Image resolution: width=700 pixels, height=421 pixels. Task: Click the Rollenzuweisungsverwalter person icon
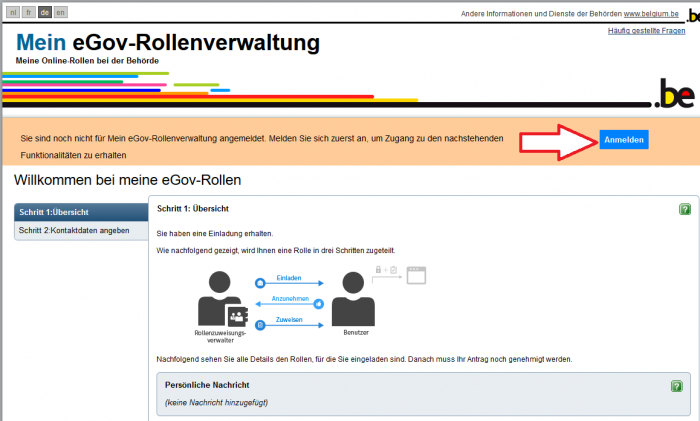[x=222, y=298]
